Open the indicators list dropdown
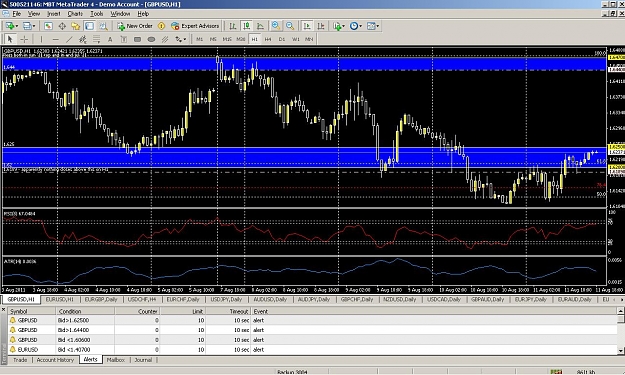Viewport: 625px width, 375px height. [x=344, y=26]
